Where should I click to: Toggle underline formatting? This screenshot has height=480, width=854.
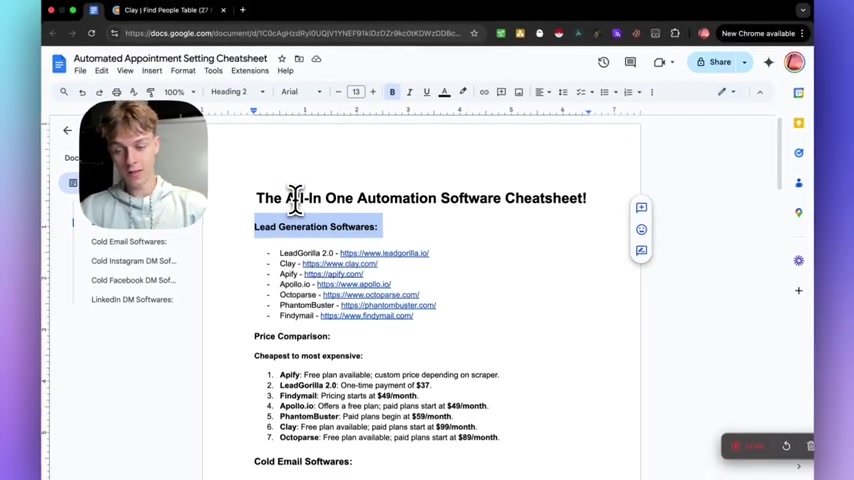[x=426, y=92]
